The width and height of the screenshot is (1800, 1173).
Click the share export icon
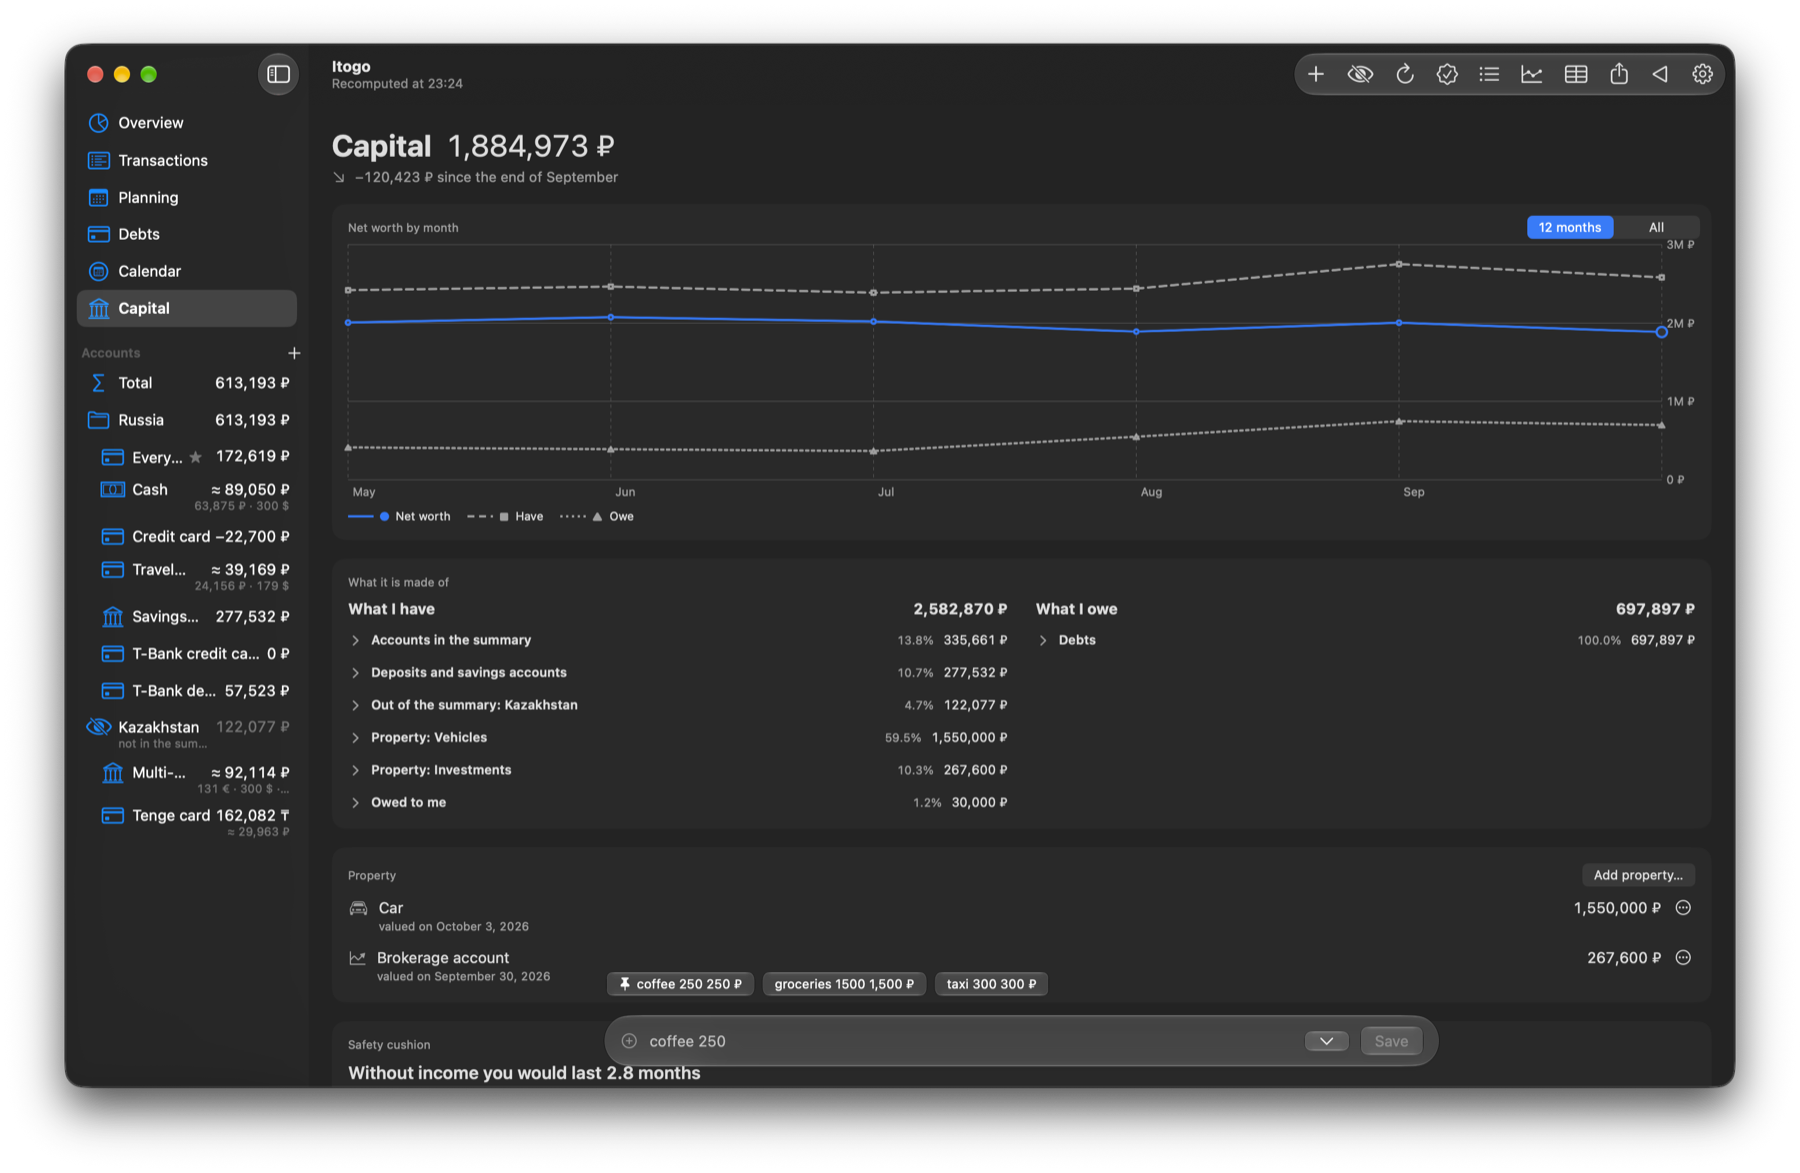tap(1619, 74)
